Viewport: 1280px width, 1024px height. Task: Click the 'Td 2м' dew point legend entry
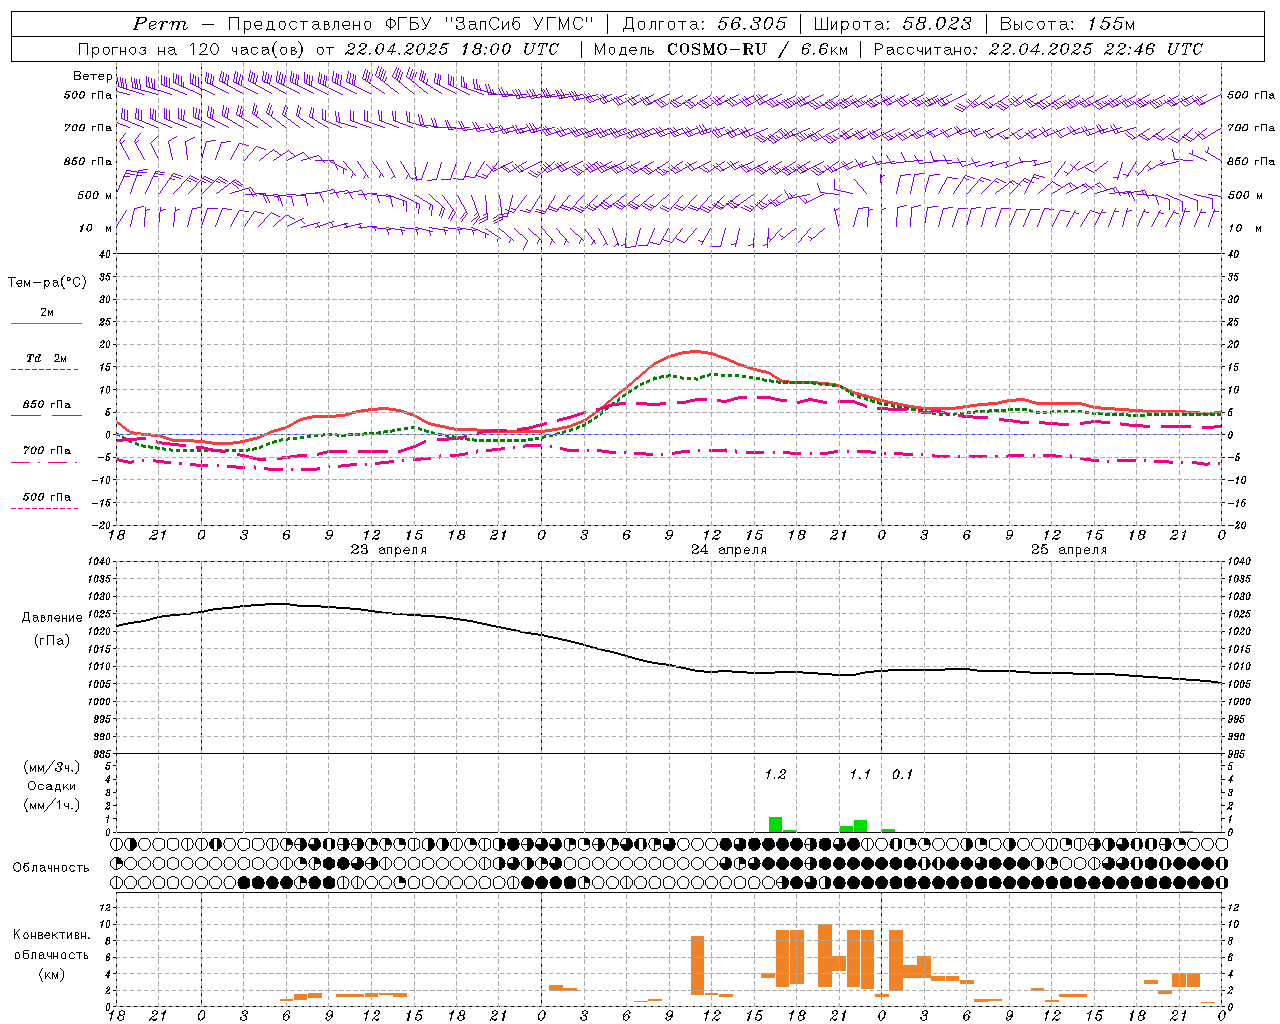47,358
